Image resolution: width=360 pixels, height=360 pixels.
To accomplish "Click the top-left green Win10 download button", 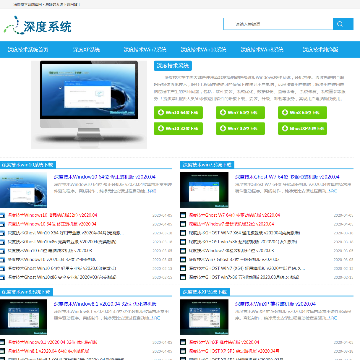I will (x=178, y=113).
